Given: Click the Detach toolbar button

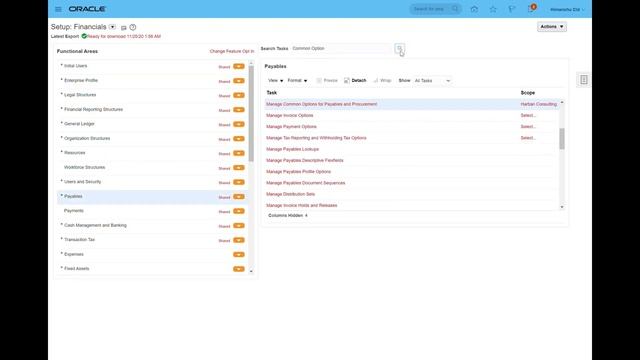Looking at the screenshot, I should tap(355, 80).
